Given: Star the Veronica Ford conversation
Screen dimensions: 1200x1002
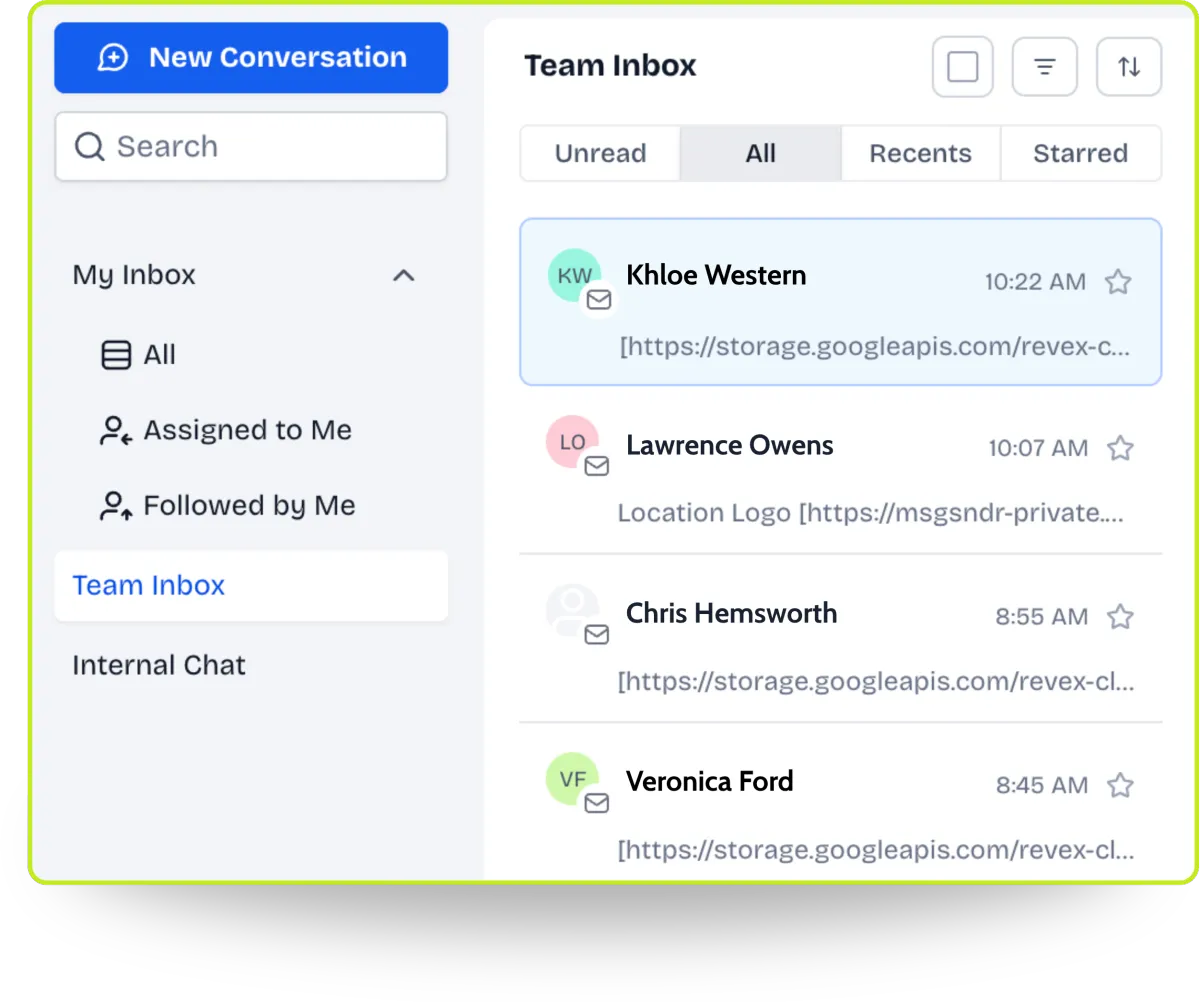Looking at the screenshot, I should [x=1121, y=785].
